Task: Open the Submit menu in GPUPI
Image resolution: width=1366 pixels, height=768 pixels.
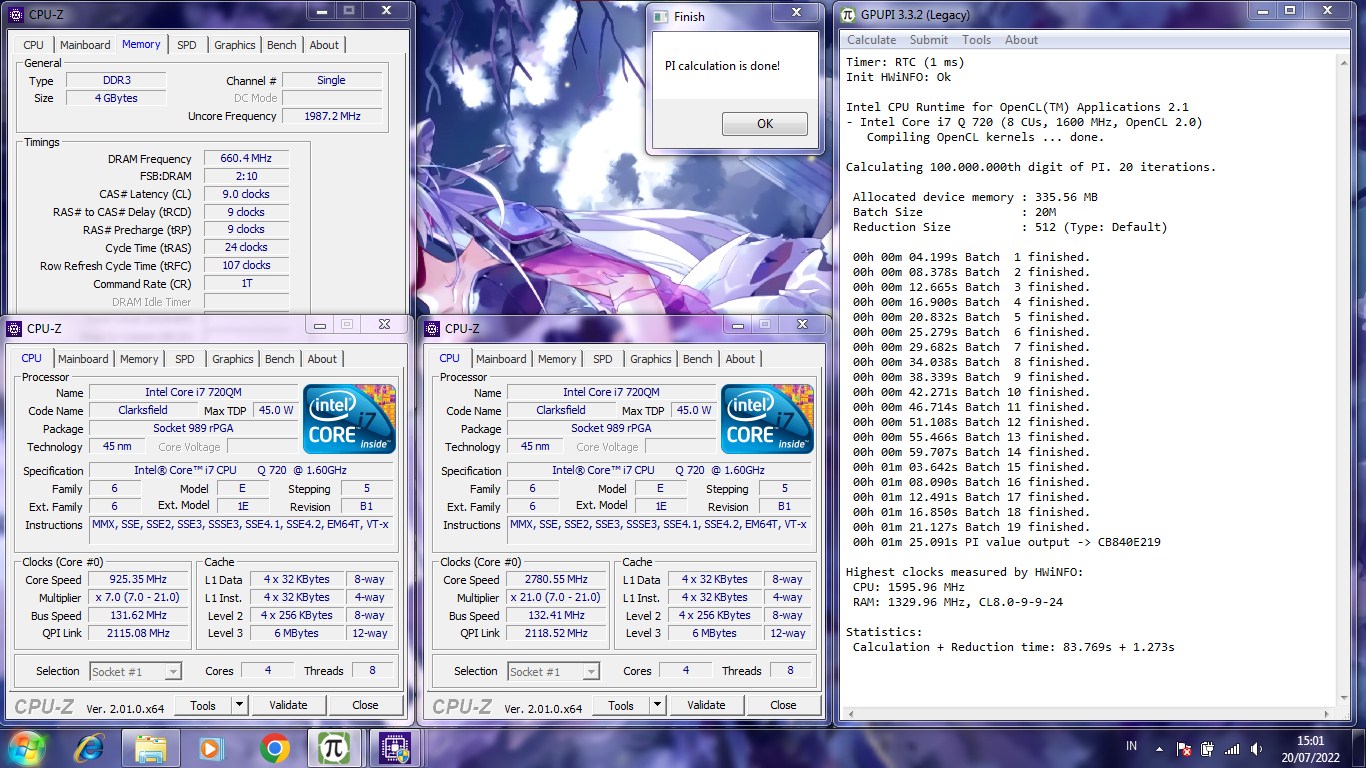Action: 929,40
